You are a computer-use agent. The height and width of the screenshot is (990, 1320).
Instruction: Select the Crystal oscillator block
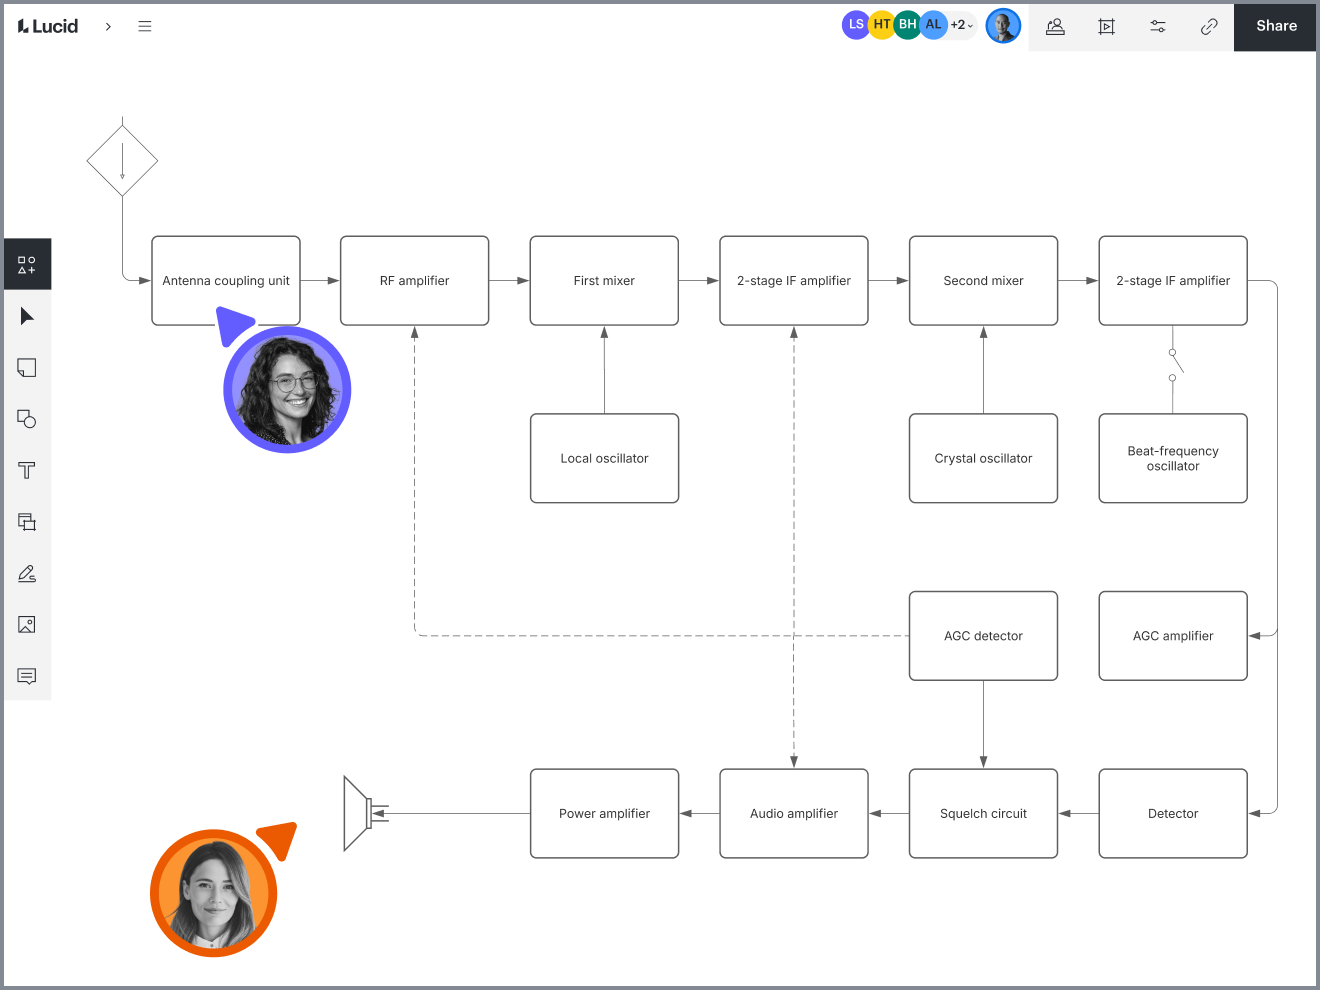[x=984, y=458]
